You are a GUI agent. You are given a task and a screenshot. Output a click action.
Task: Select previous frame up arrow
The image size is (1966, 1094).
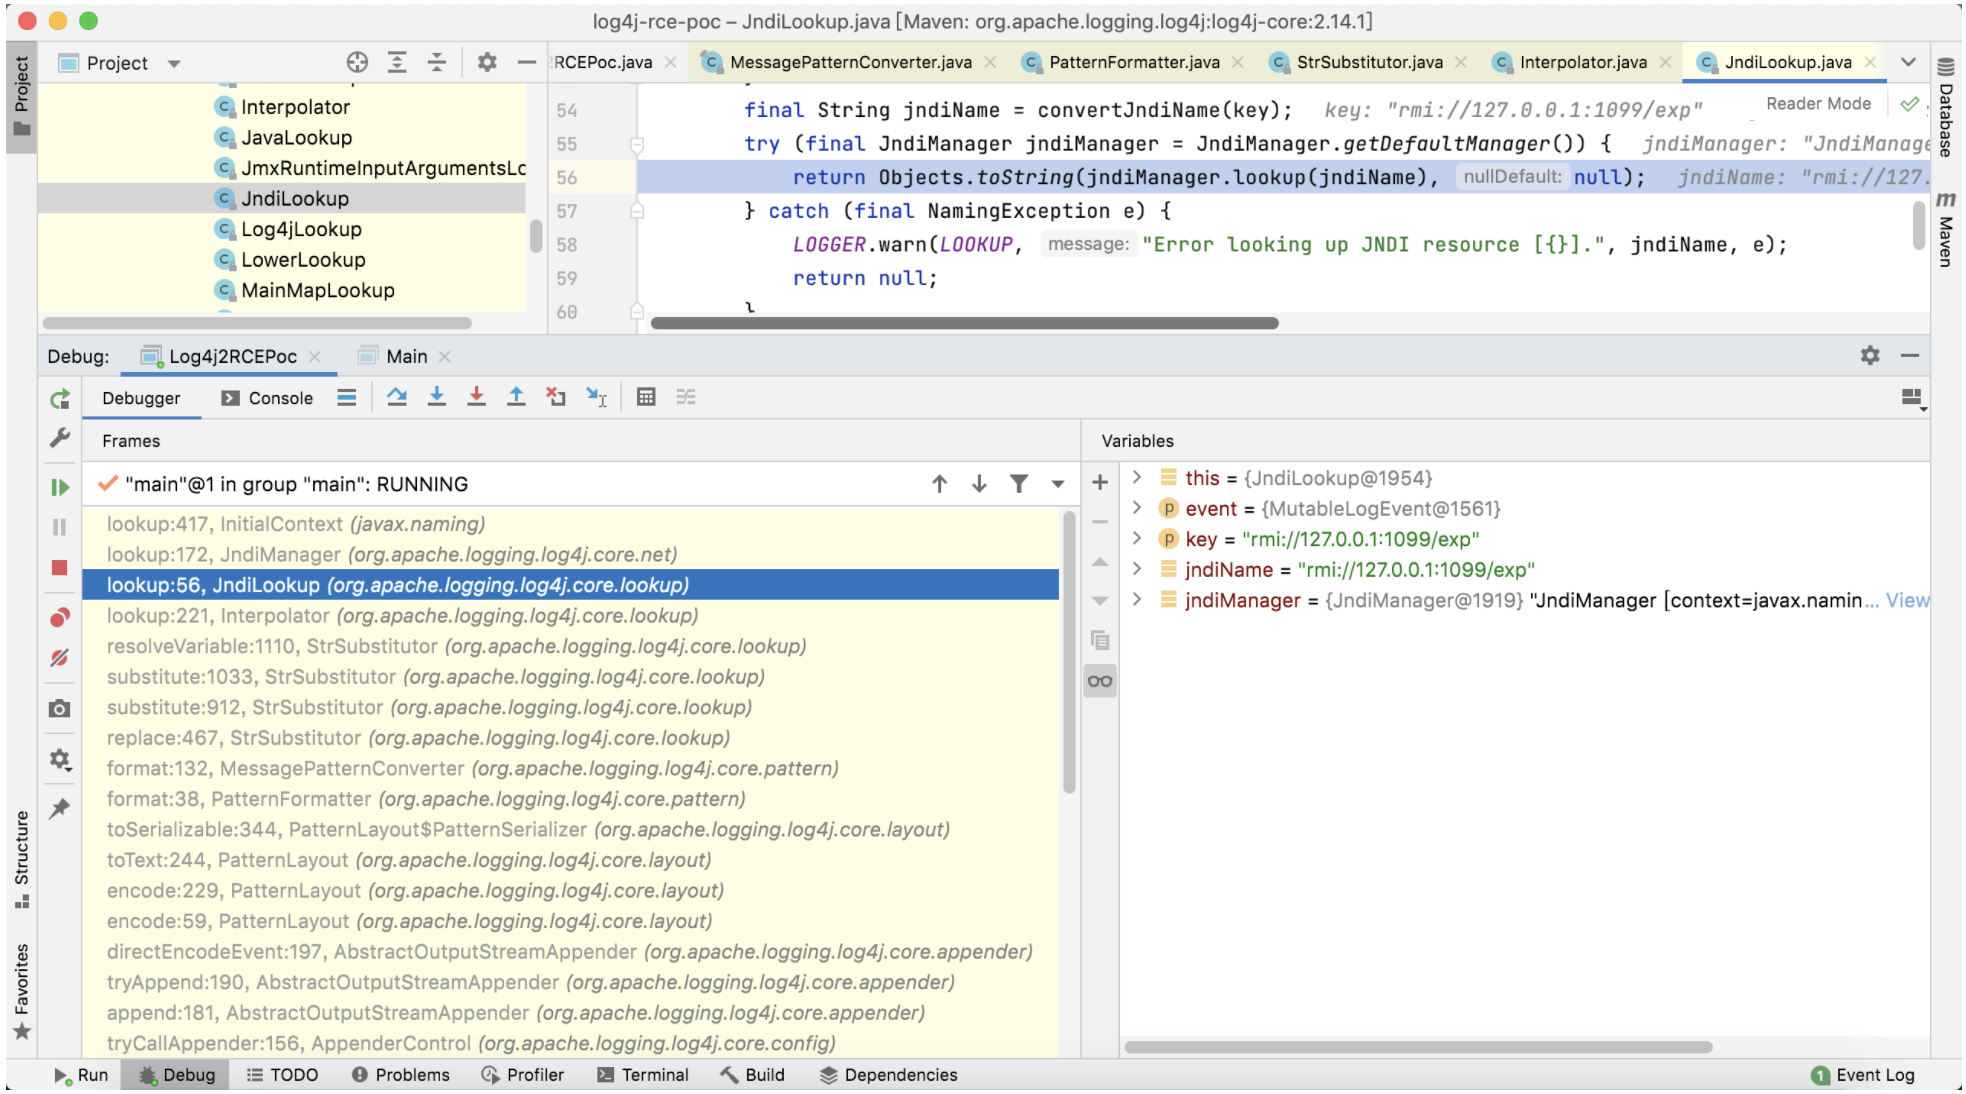click(940, 484)
